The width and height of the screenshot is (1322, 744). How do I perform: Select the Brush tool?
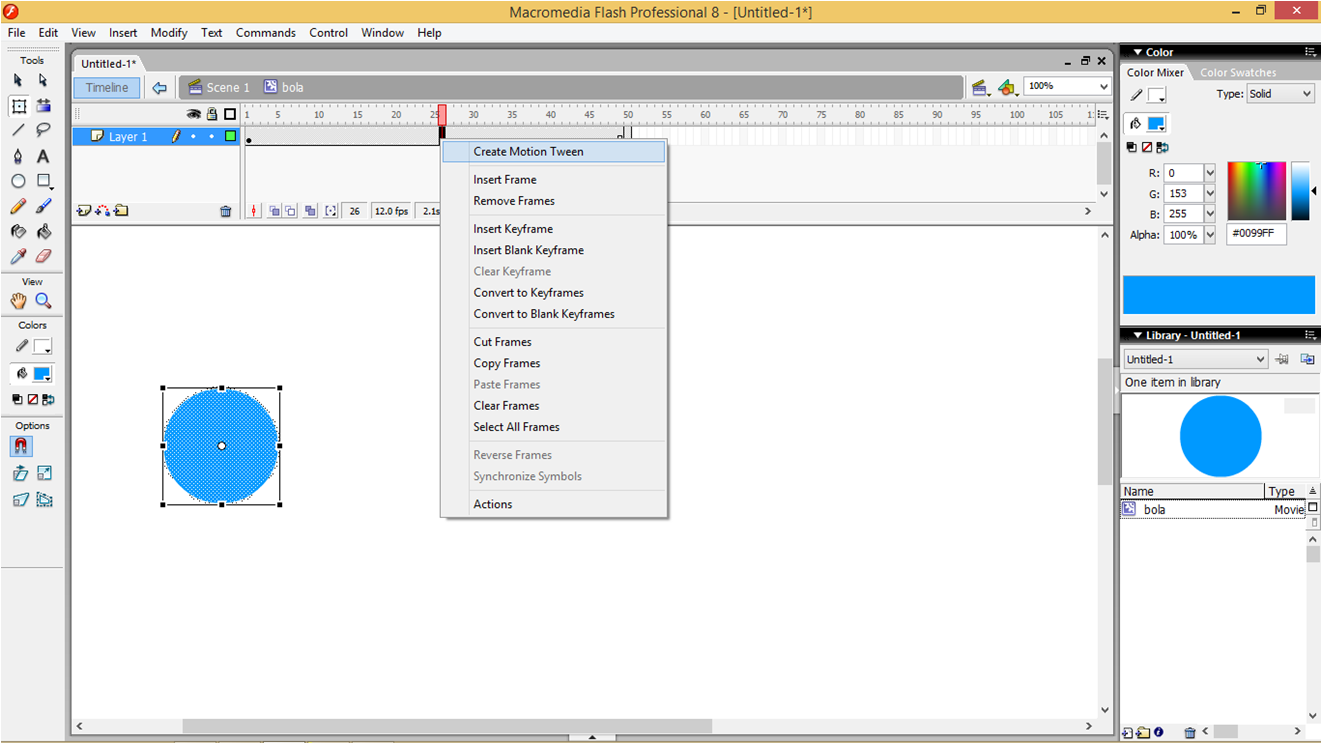43,206
